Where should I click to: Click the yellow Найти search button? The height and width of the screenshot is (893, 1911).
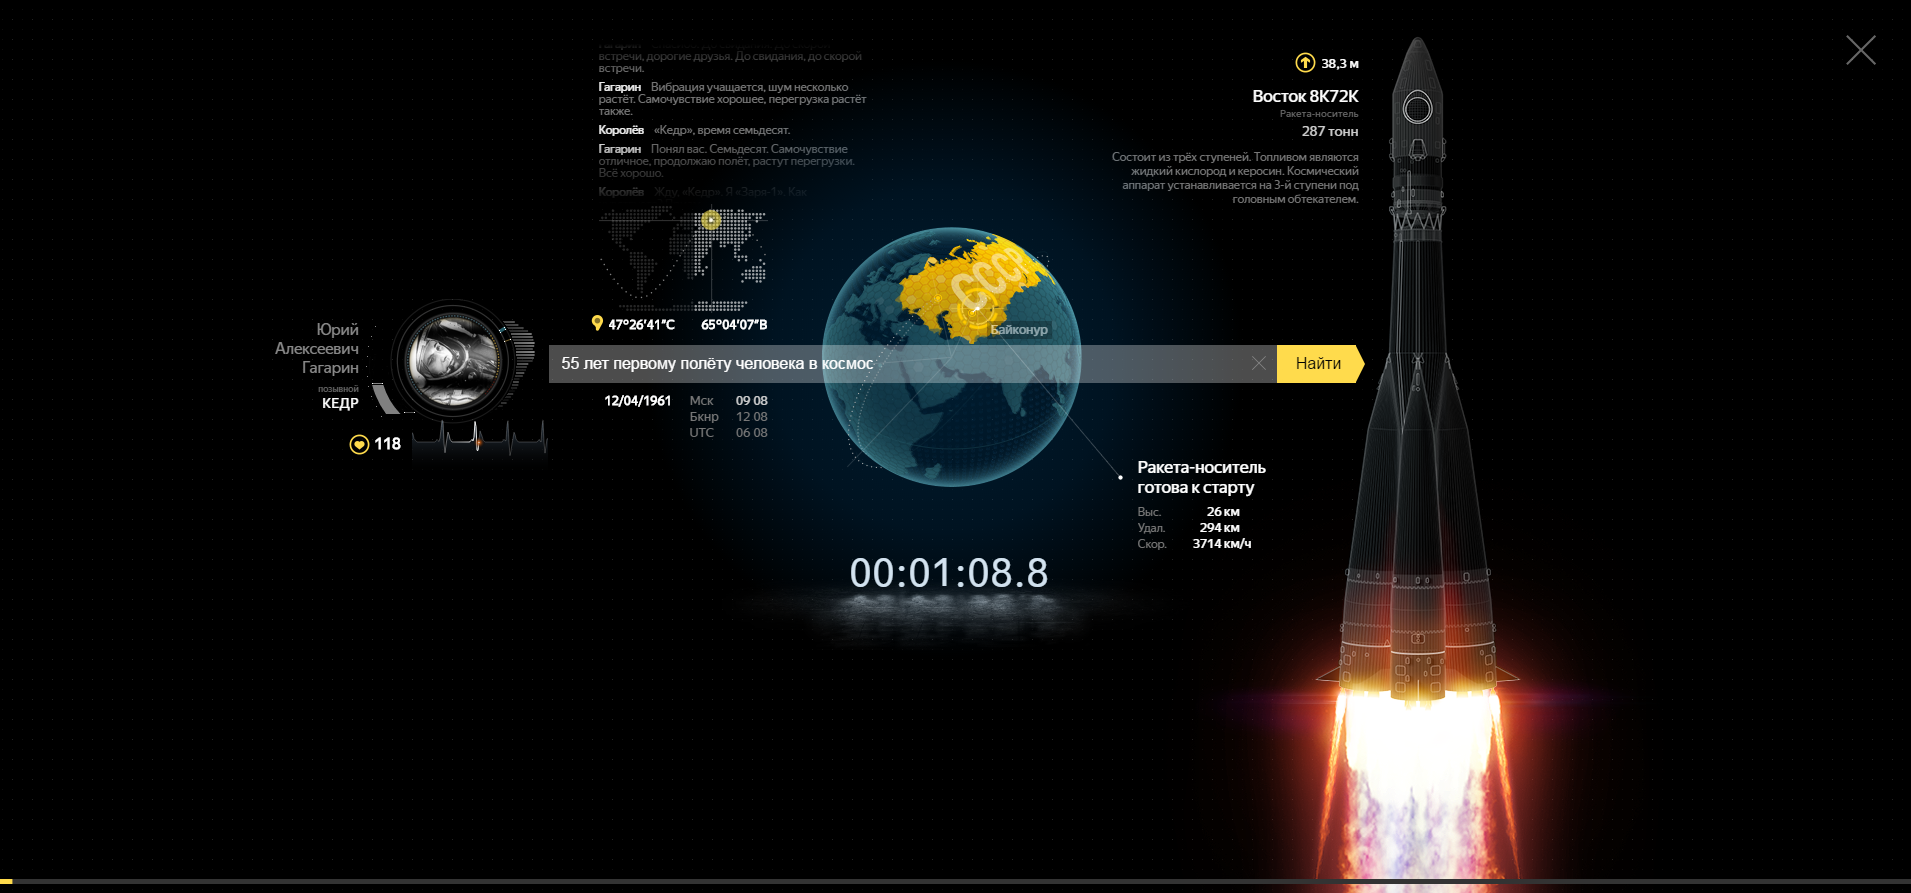coord(1320,364)
